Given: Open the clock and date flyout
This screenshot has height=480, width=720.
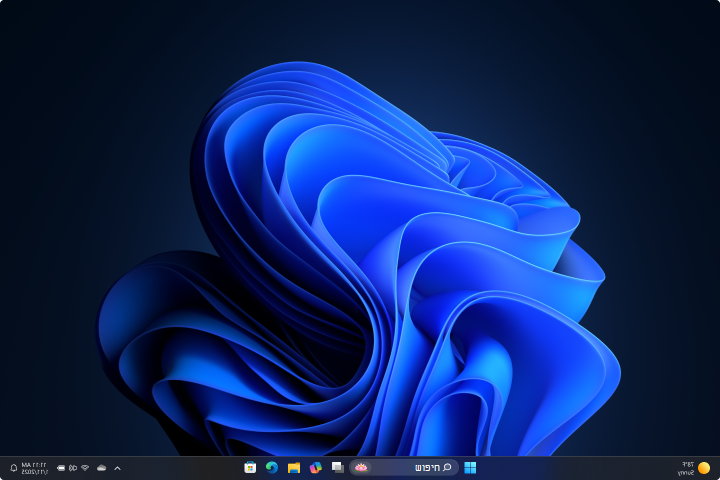Looking at the screenshot, I should (x=34, y=468).
